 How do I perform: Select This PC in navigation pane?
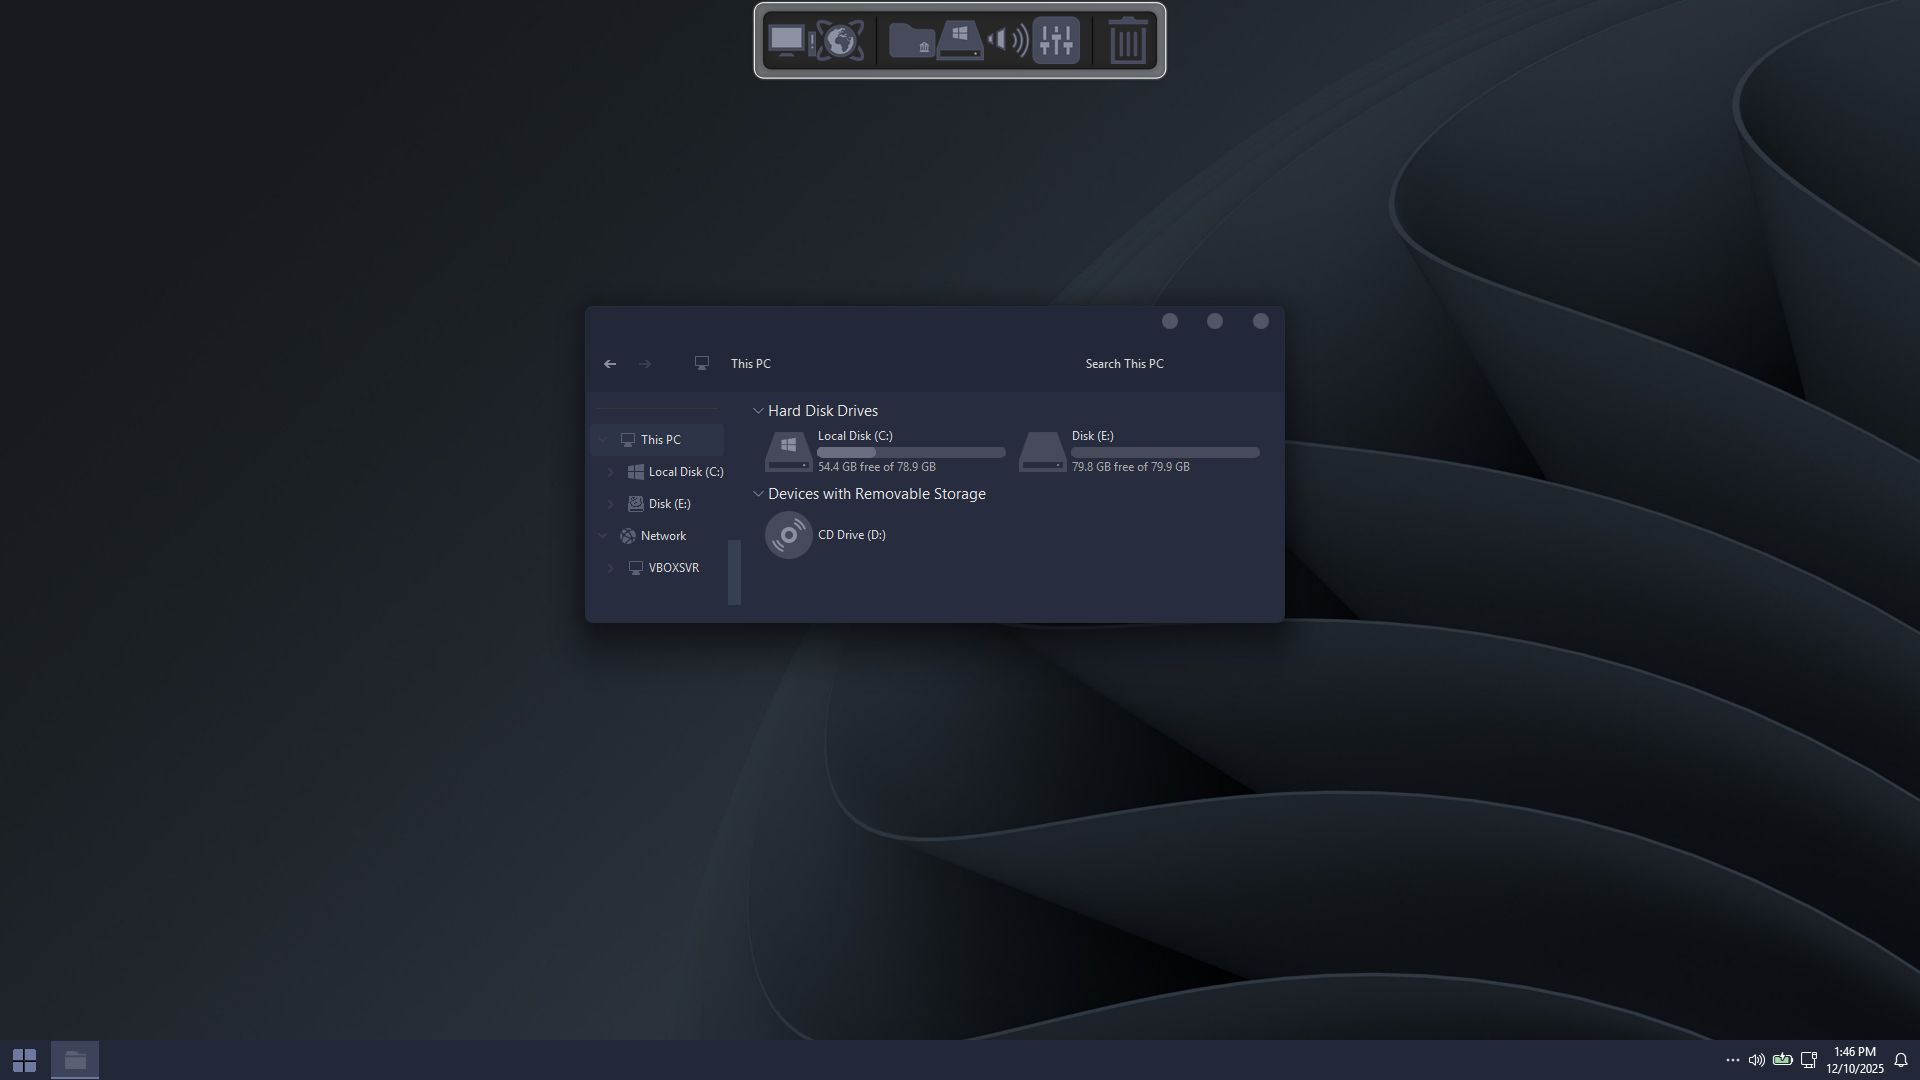coord(660,440)
